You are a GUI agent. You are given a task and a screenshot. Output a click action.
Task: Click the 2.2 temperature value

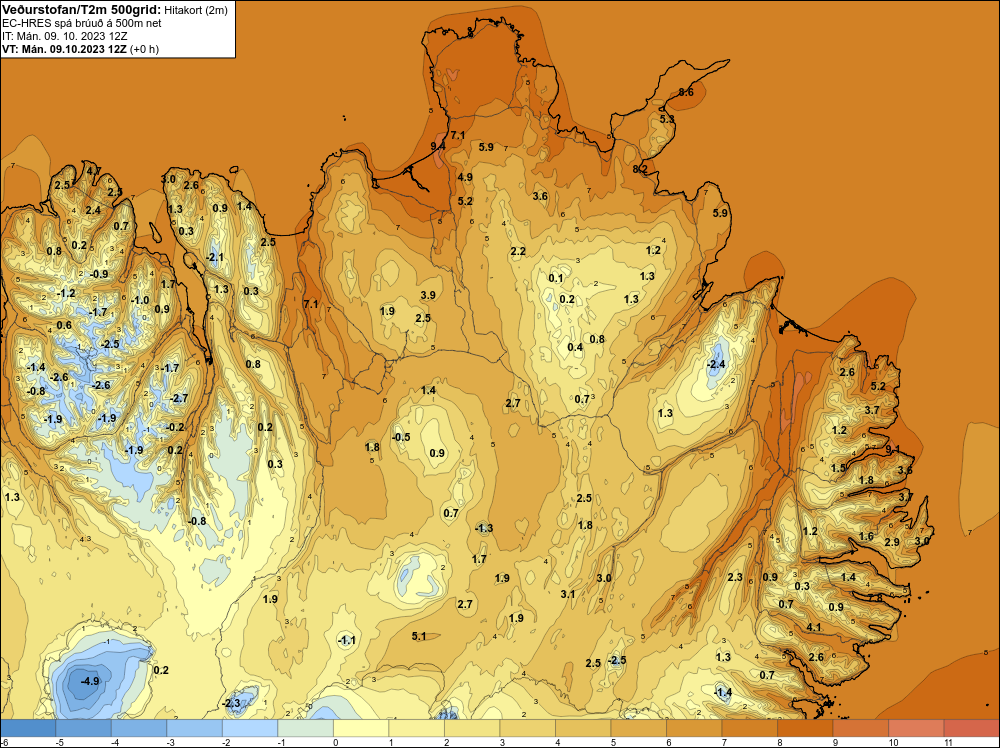pos(518,251)
